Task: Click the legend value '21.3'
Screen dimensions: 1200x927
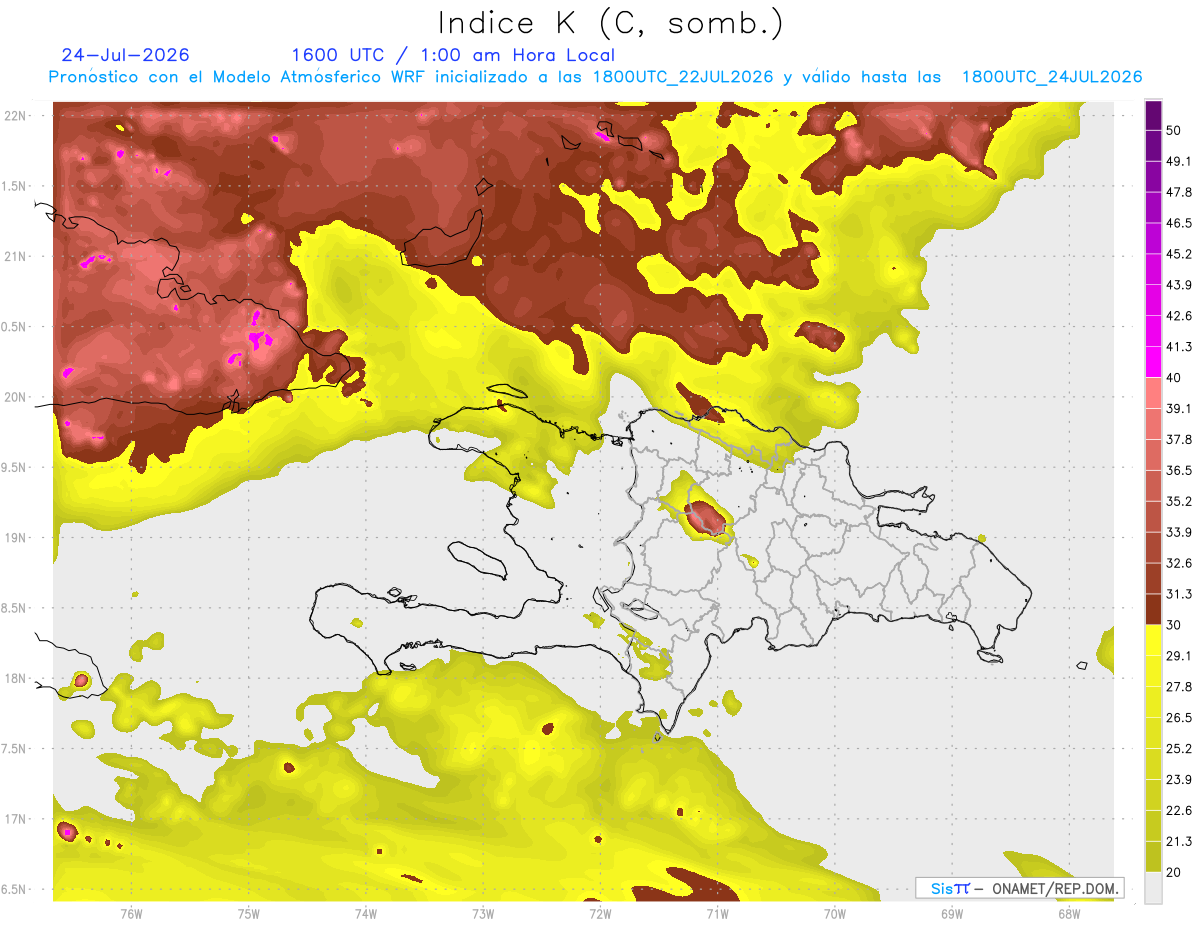Action: click(x=1179, y=842)
